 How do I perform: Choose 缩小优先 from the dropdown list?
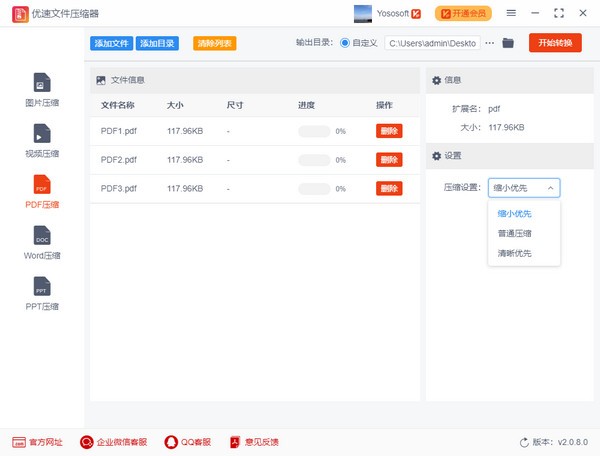tap(514, 212)
